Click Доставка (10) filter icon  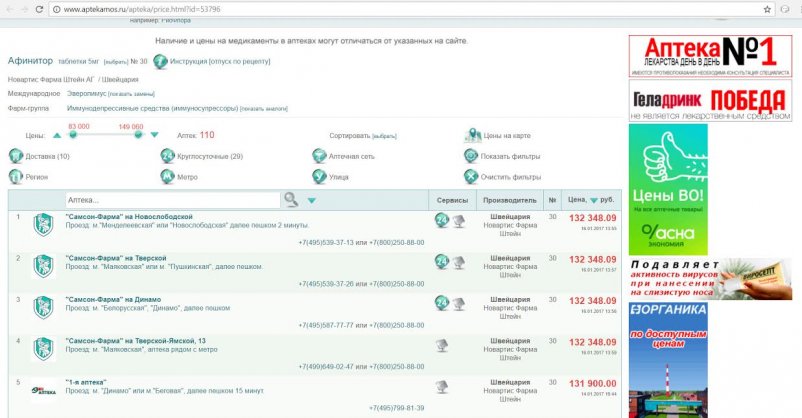[x=16, y=156]
